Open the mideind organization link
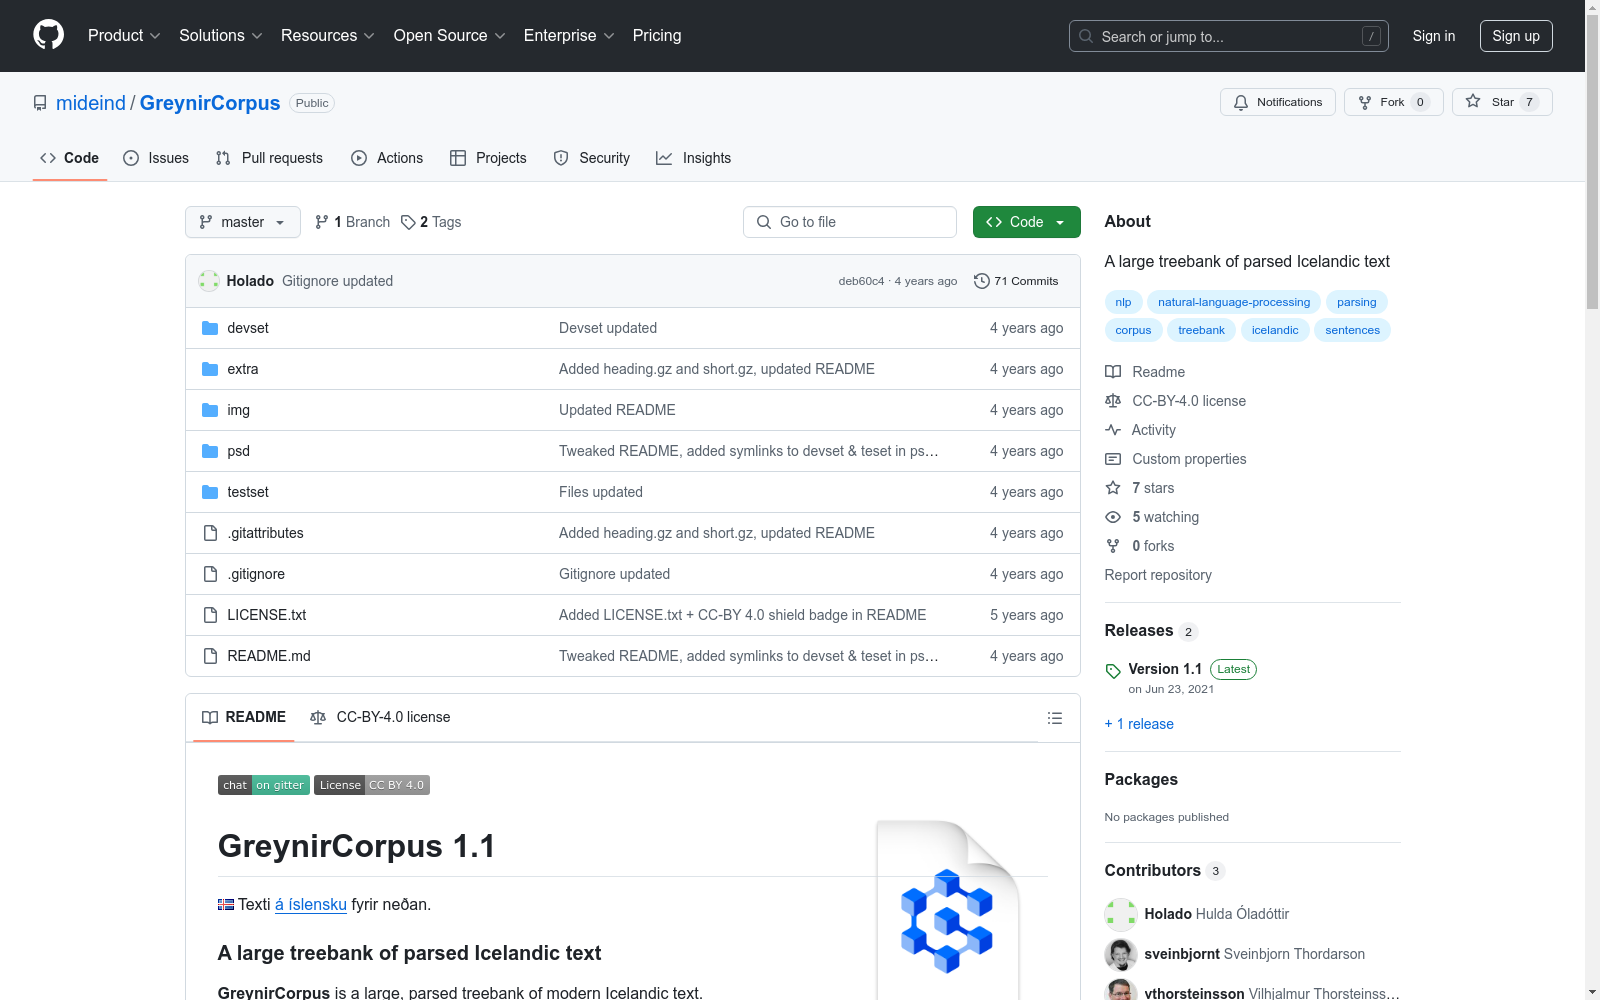This screenshot has height=1000, width=1600. coord(91,103)
